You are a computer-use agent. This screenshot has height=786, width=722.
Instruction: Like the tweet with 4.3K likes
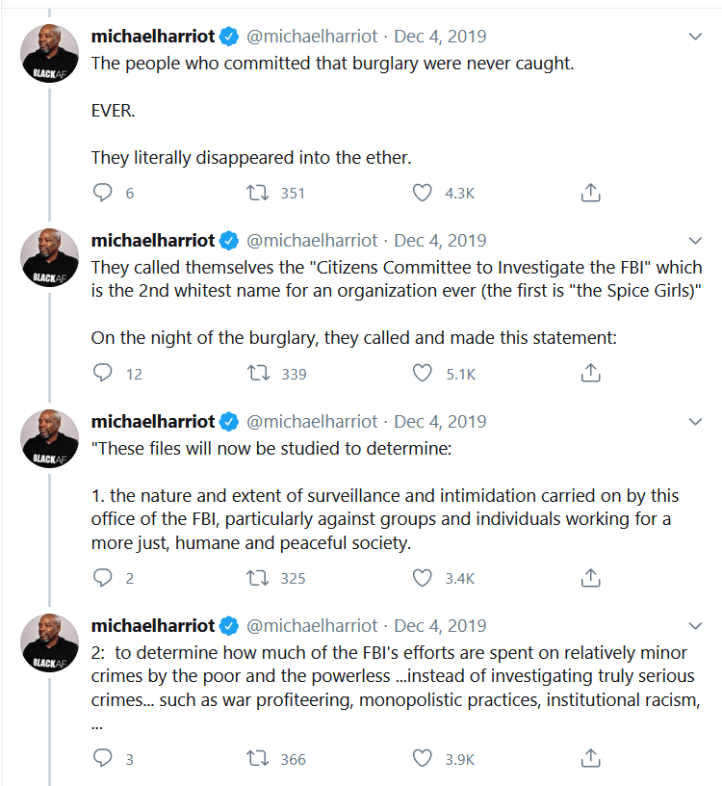423,193
